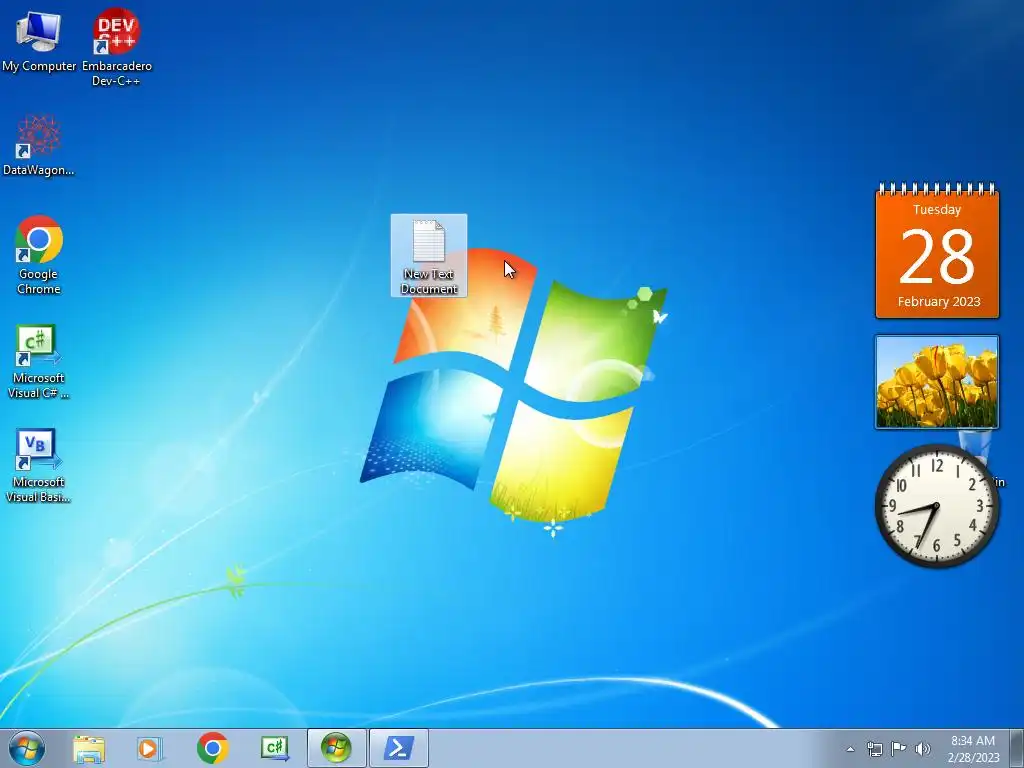Viewport: 1024px width, 768px height.
Task: Click the Tuesday label on calendar gadget
Action: tap(936, 210)
